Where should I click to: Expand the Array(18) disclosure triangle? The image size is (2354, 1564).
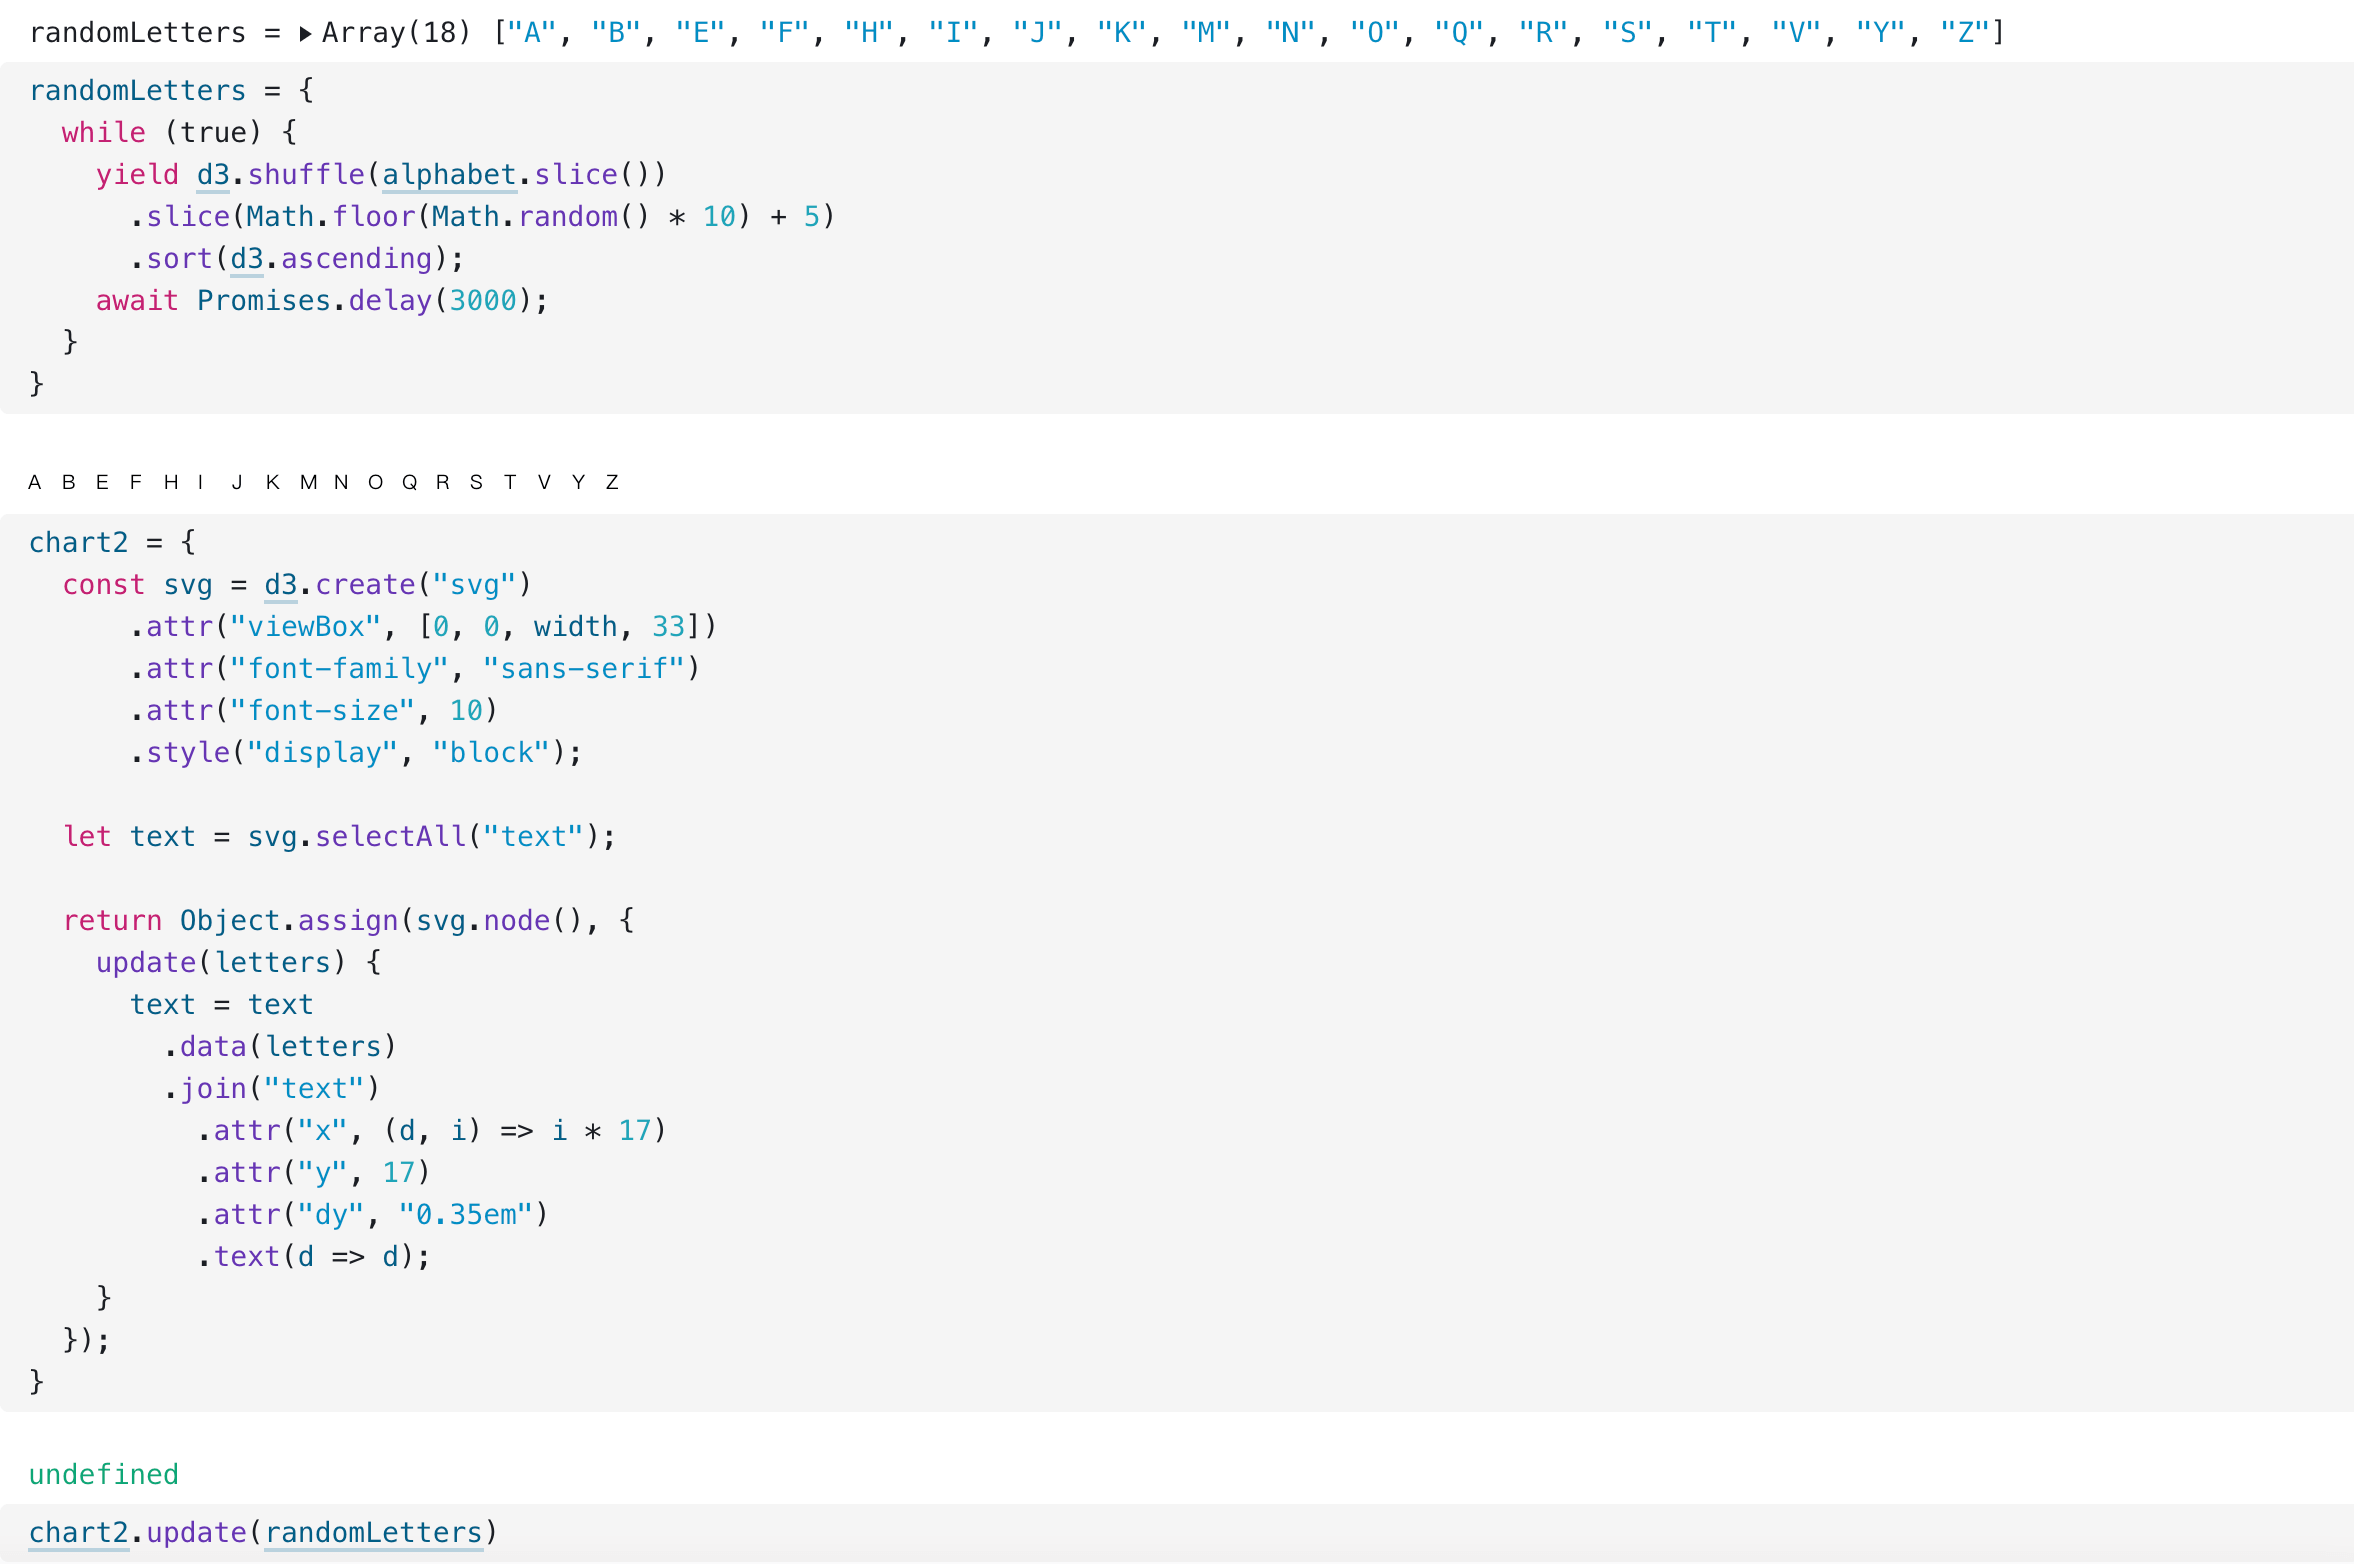306,34
